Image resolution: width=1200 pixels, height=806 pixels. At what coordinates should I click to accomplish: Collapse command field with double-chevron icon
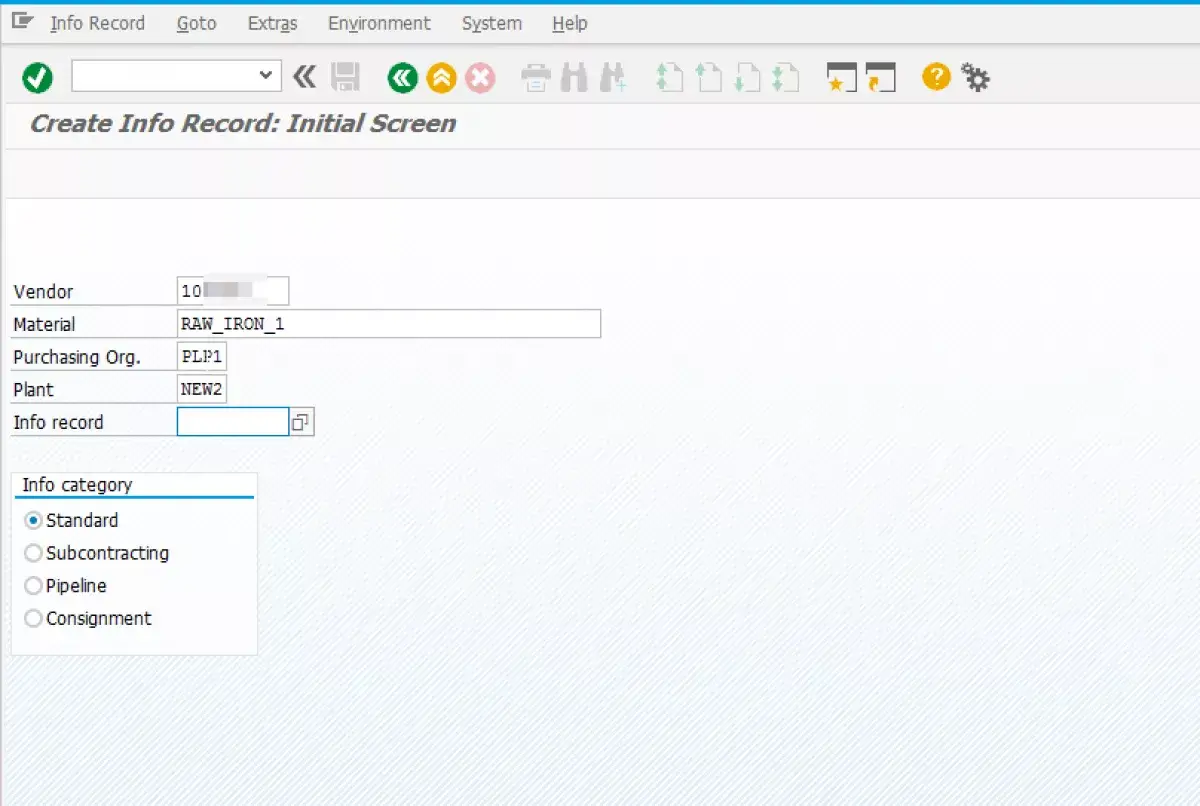click(x=304, y=76)
